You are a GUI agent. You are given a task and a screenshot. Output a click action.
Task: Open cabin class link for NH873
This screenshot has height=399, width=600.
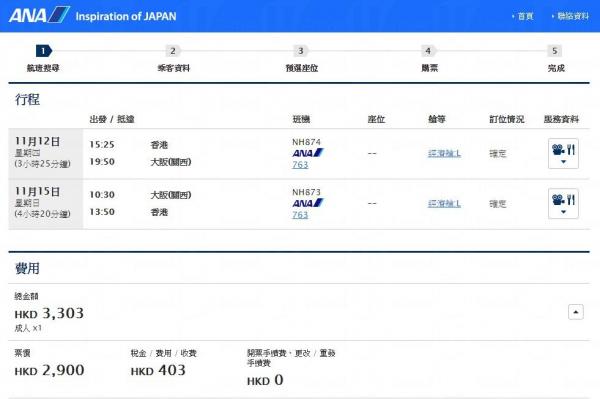pos(444,204)
